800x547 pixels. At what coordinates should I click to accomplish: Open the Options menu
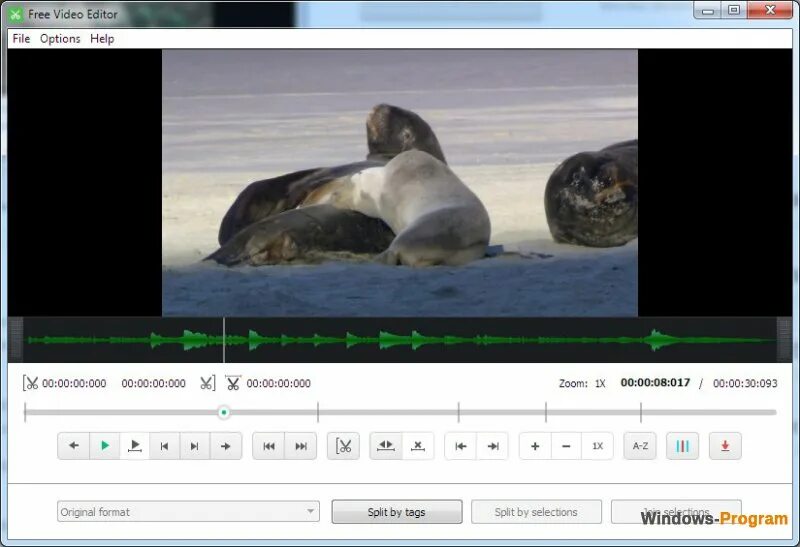tap(60, 39)
